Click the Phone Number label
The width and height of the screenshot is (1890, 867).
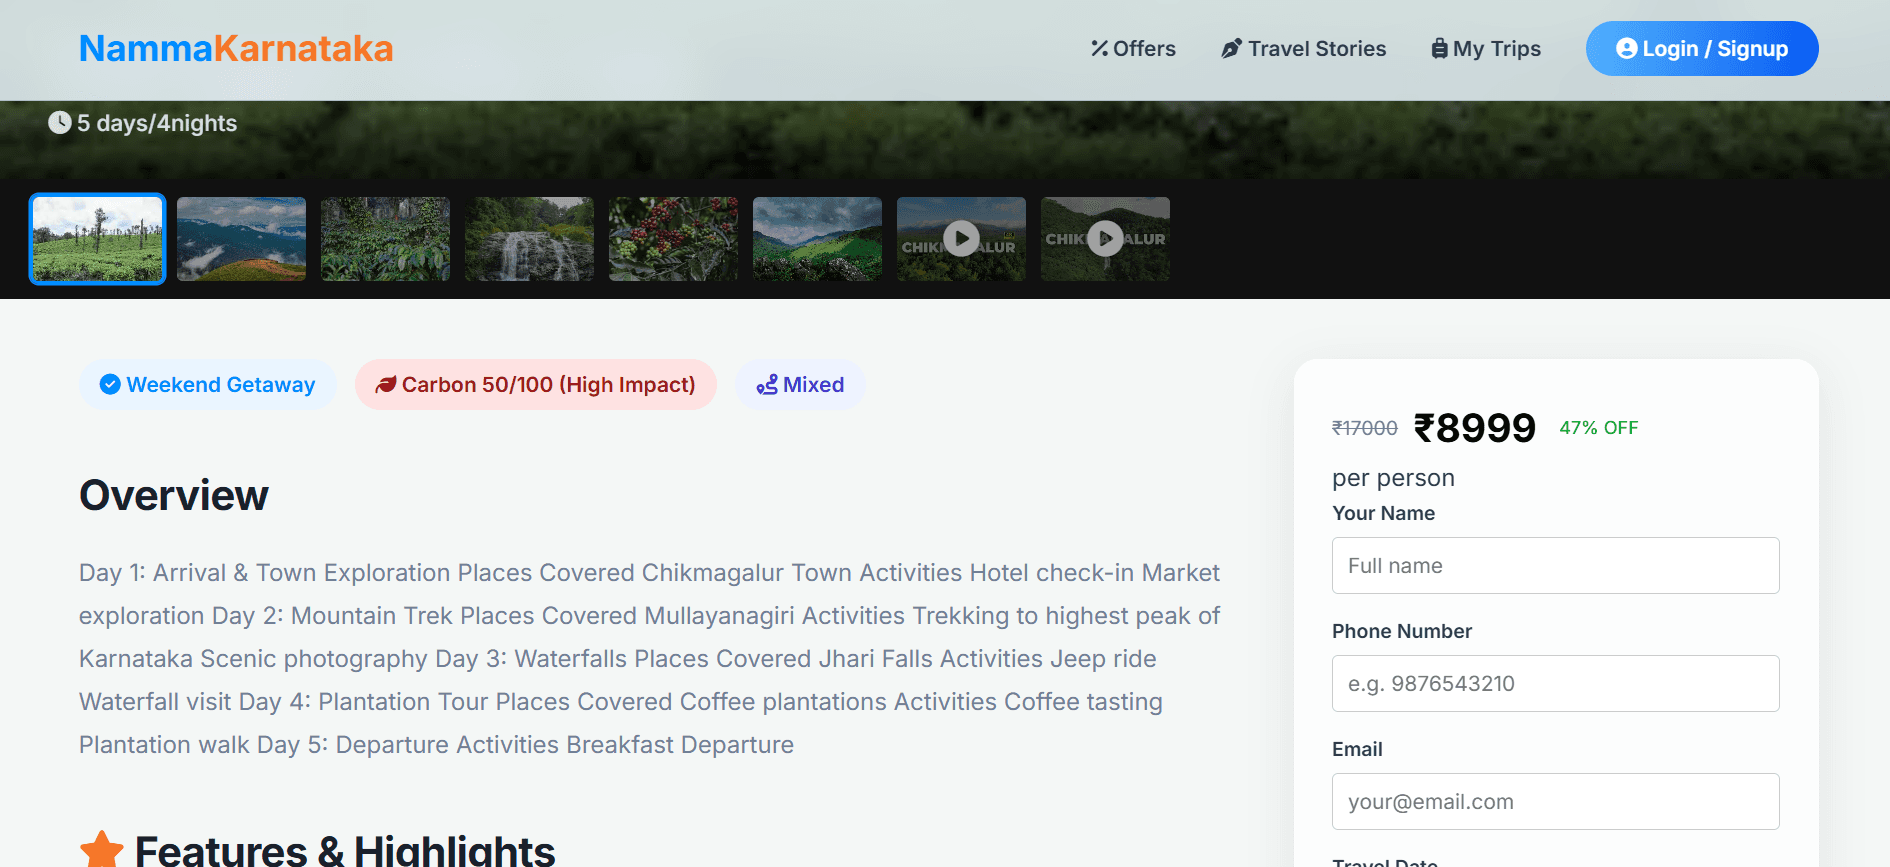click(1402, 631)
